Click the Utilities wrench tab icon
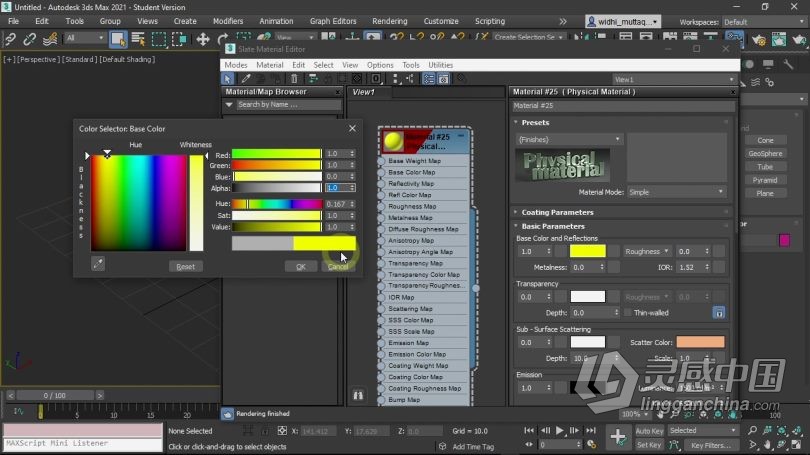The height and width of the screenshot is (455, 810). (x=788, y=64)
